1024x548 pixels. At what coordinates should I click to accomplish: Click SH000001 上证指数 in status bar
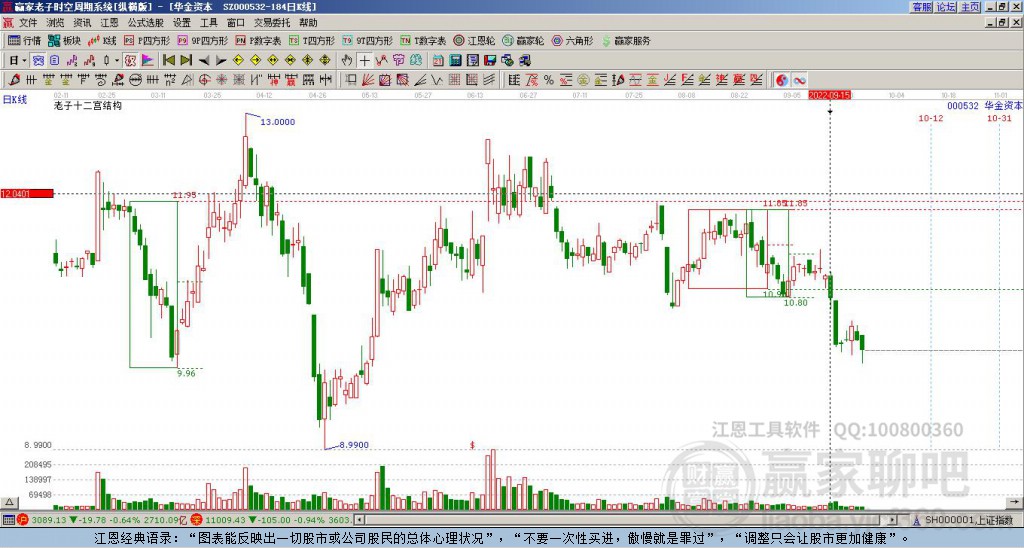pyautogui.click(x=969, y=520)
